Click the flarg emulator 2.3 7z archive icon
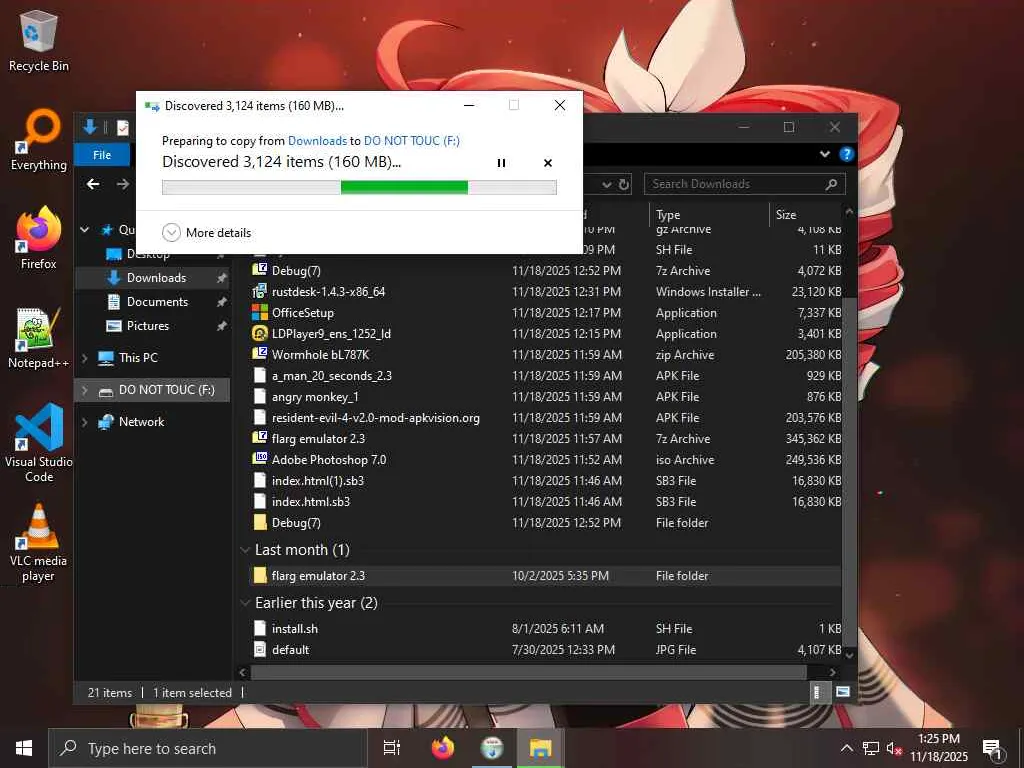The height and width of the screenshot is (768, 1024). coord(260,438)
